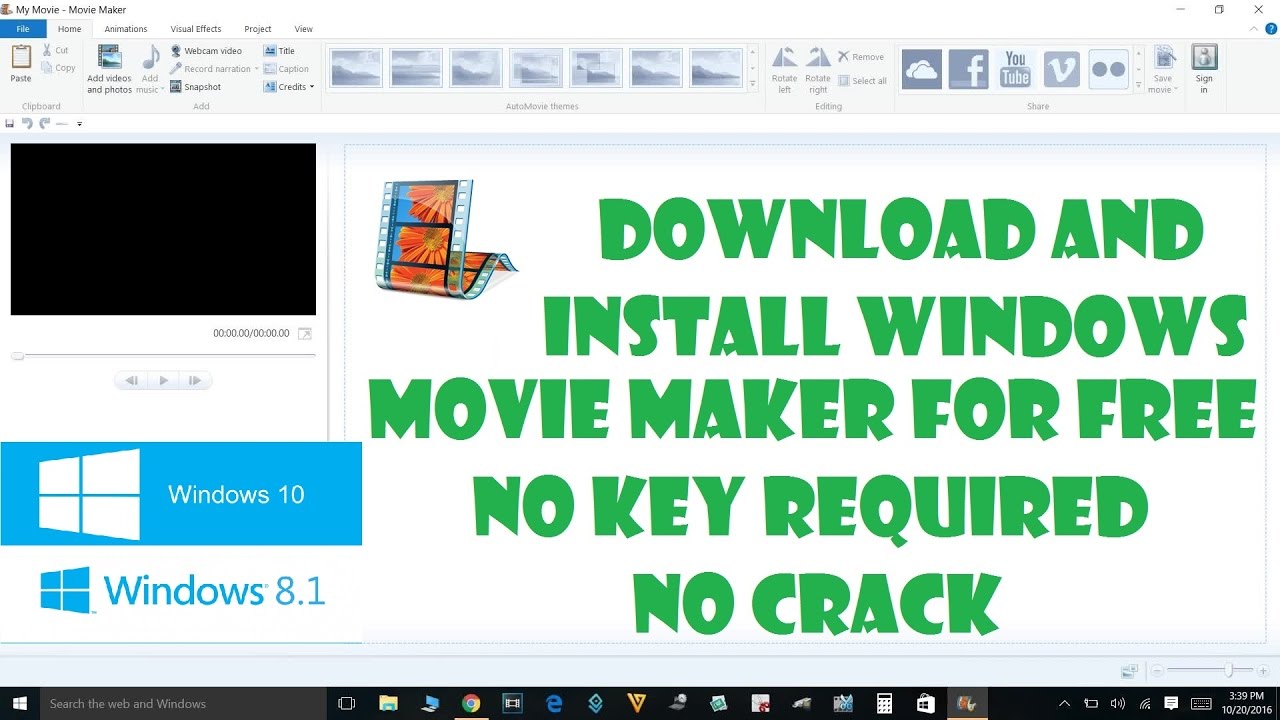The width and height of the screenshot is (1280, 720).
Task: Take a Snapshot of the preview
Action: [x=196, y=87]
